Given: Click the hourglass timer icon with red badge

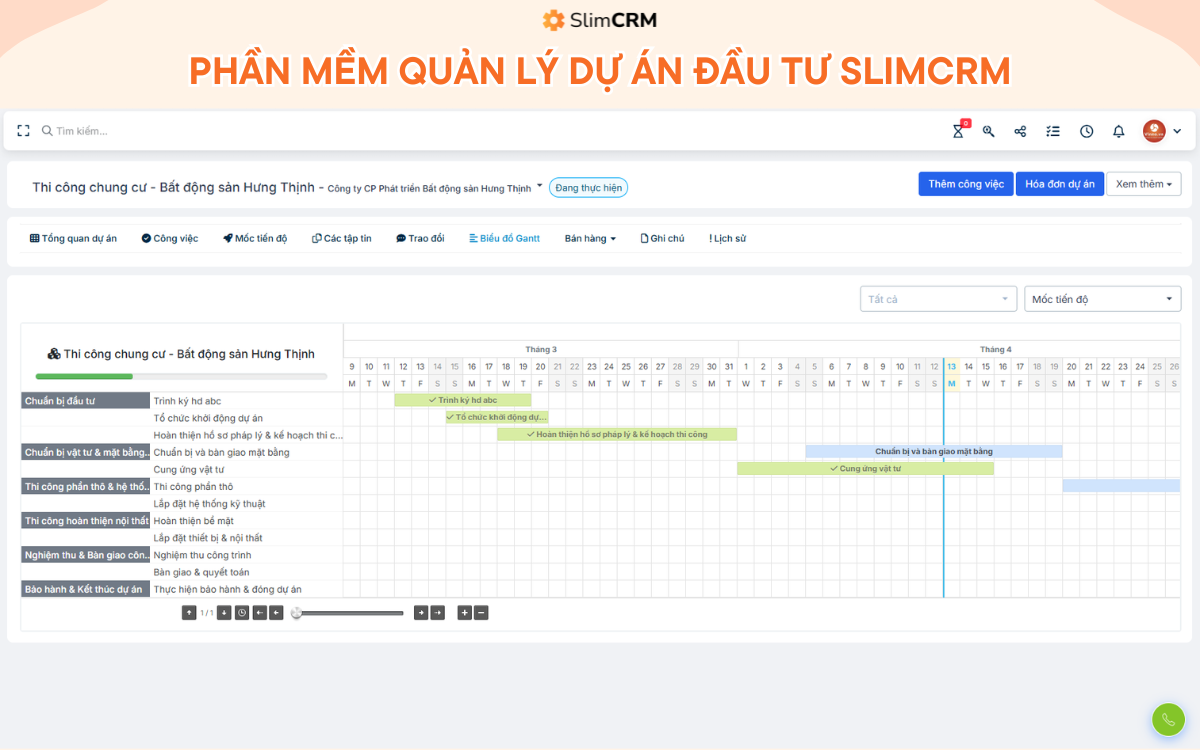Looking at the screenshot, I should pyautogui.click(x=957, y=131).
